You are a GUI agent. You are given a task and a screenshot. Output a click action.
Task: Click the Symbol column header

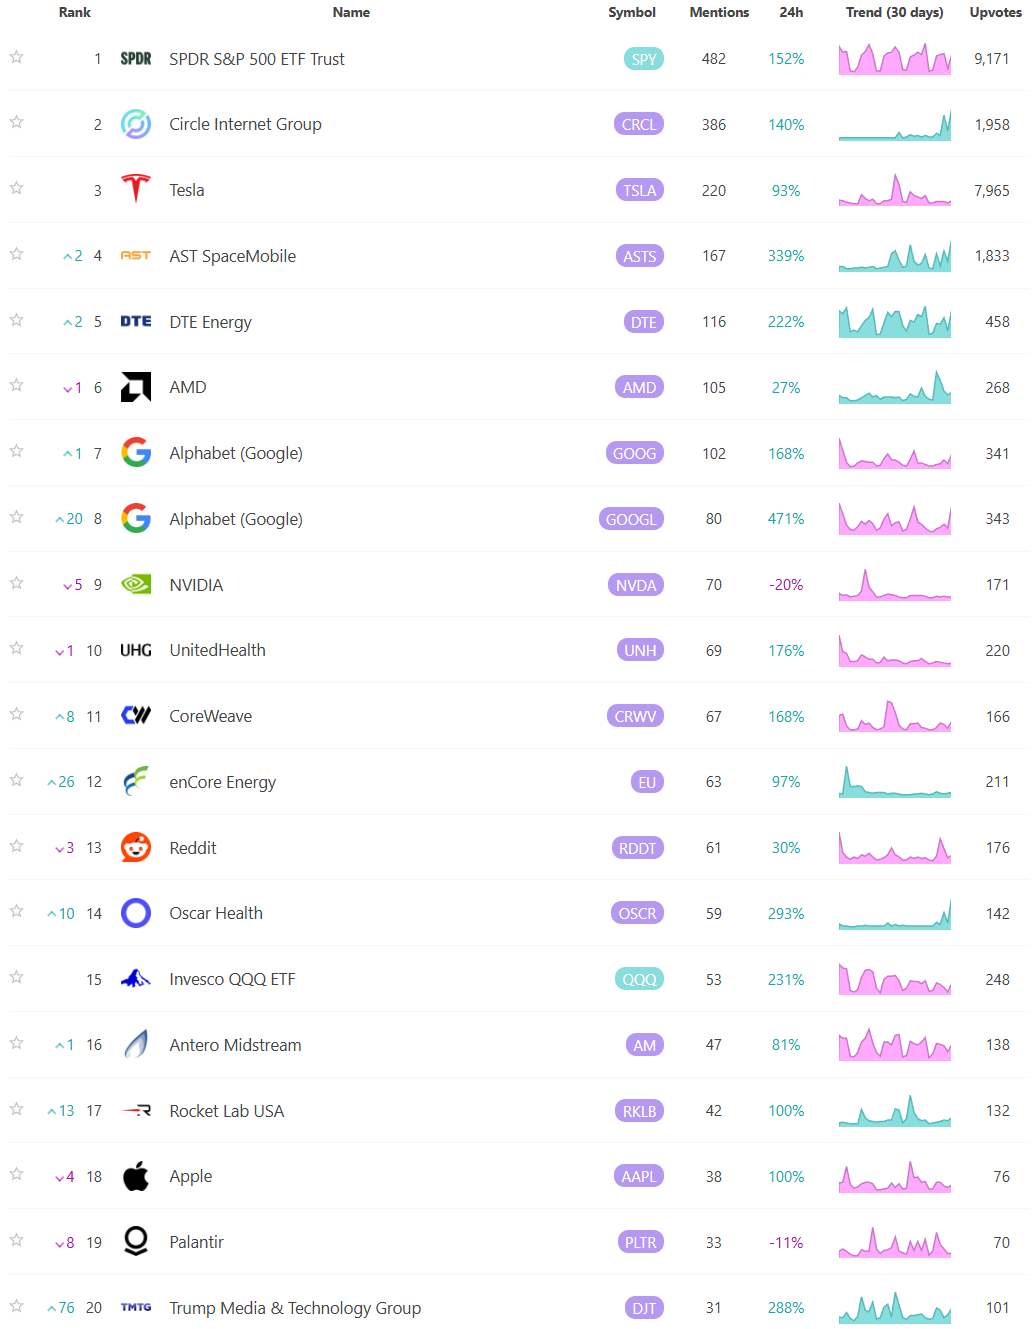pyautogui.click(x=632, y=12)
